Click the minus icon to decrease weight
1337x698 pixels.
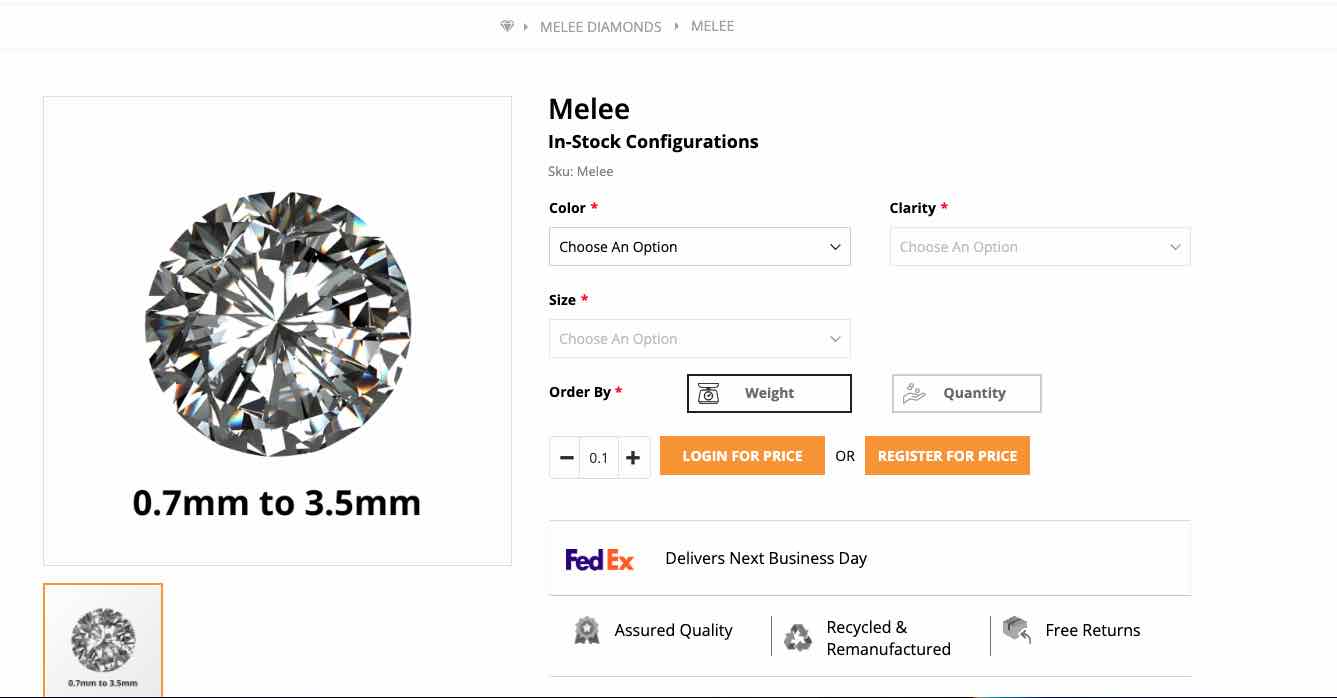[566, 457]
